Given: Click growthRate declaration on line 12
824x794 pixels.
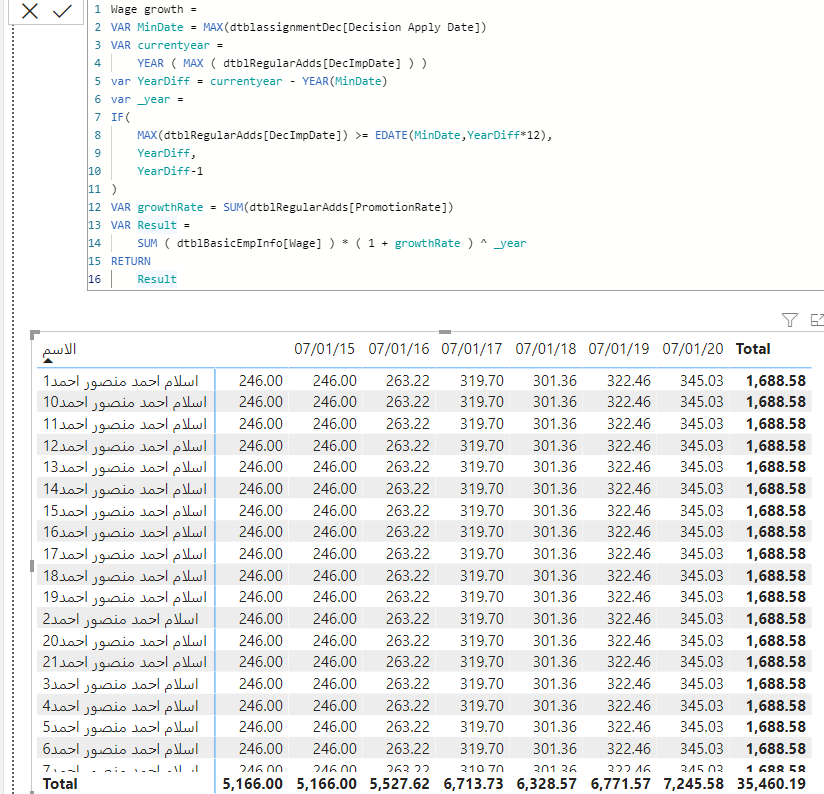Looking at the screenshot, I should [170, 207].
